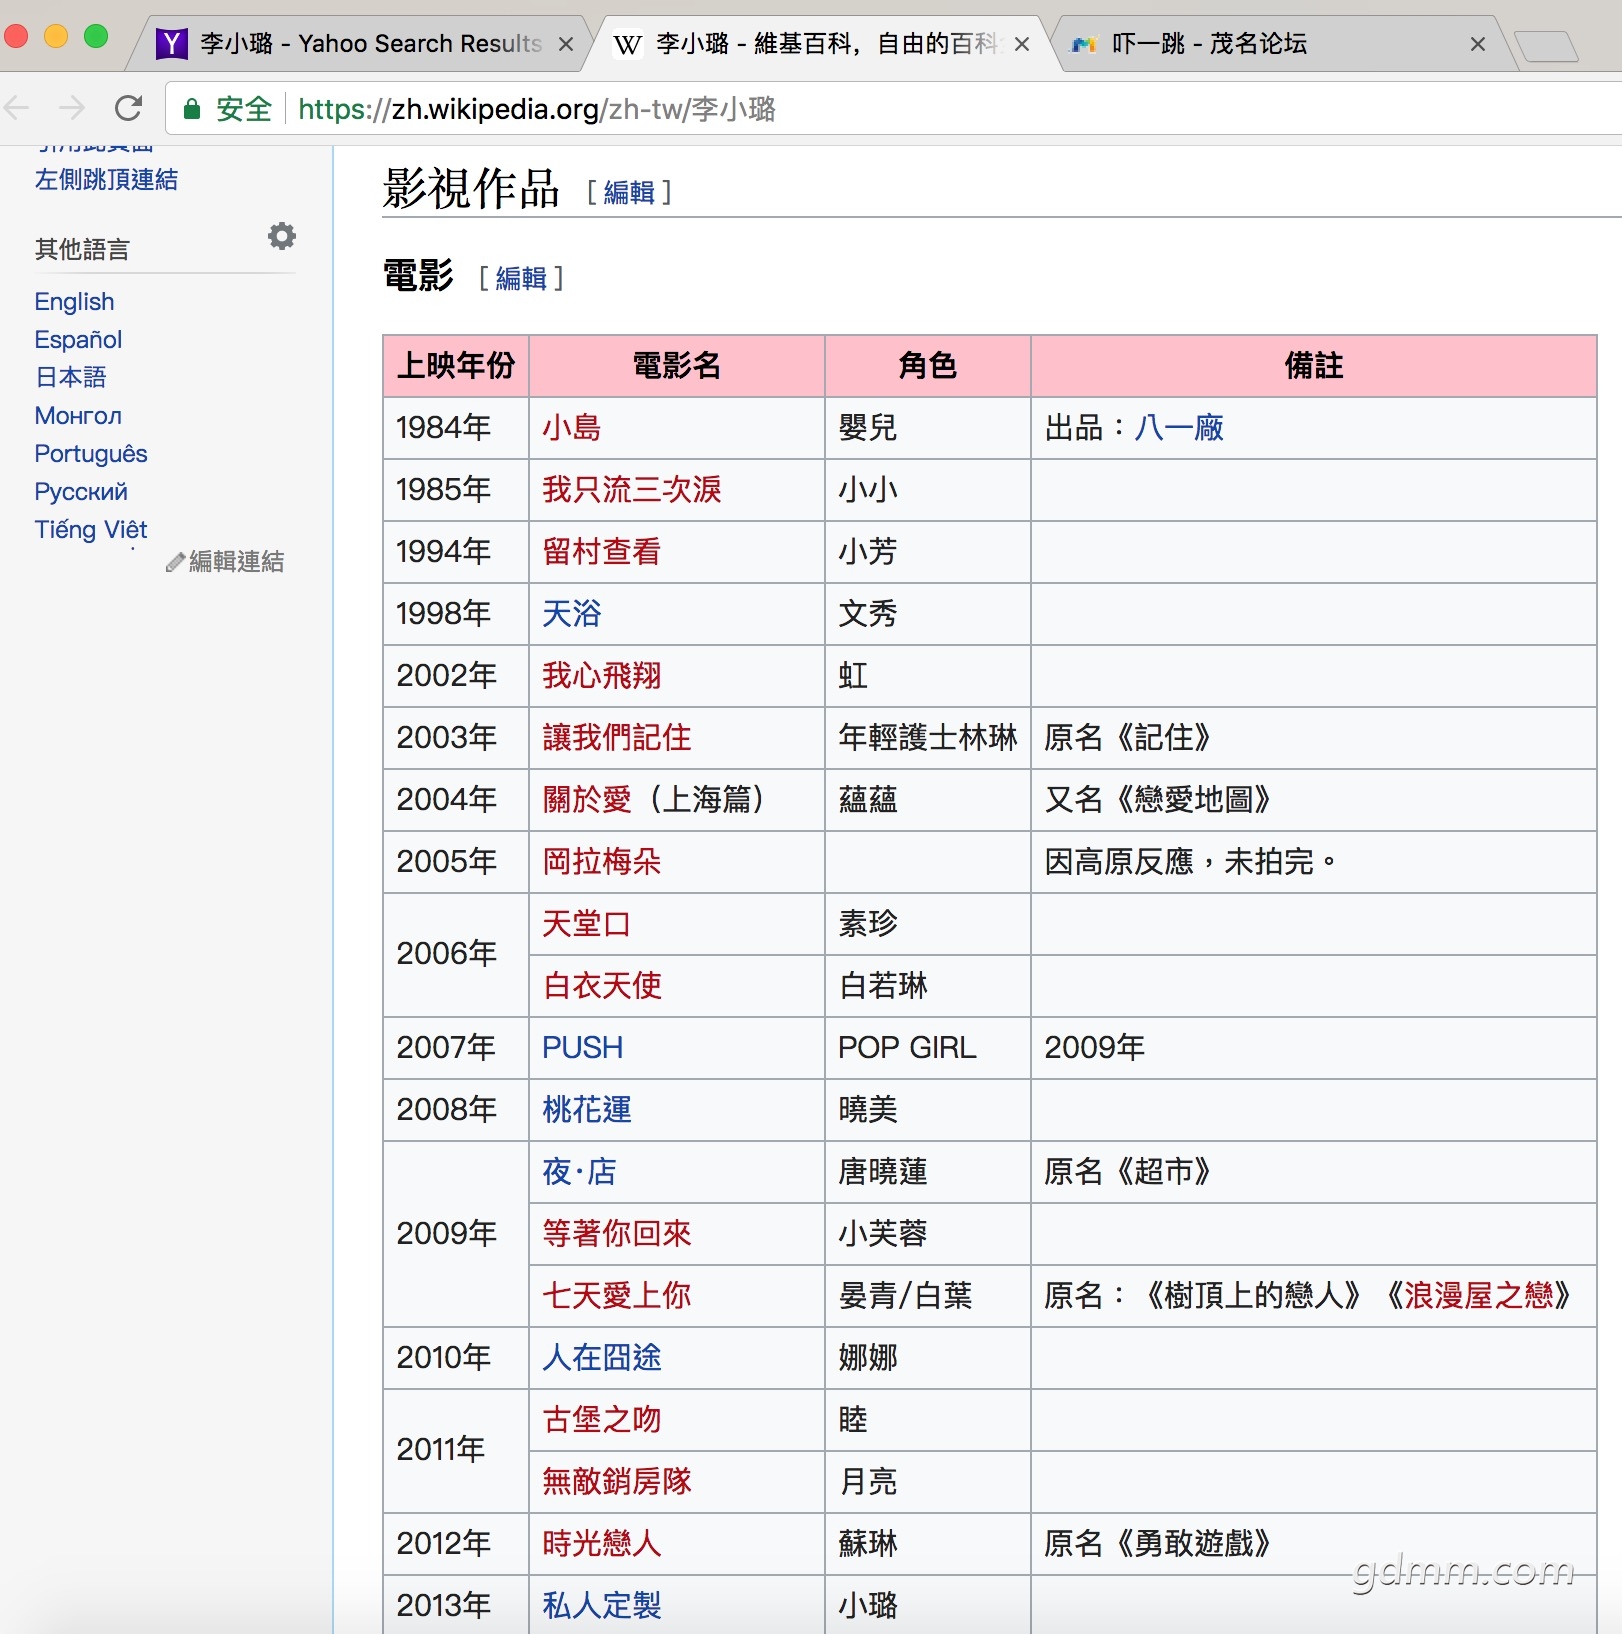1622x1634 pixels.
Task: Open 左側跳頂連結 sidebar link
Action: (106, 180)
